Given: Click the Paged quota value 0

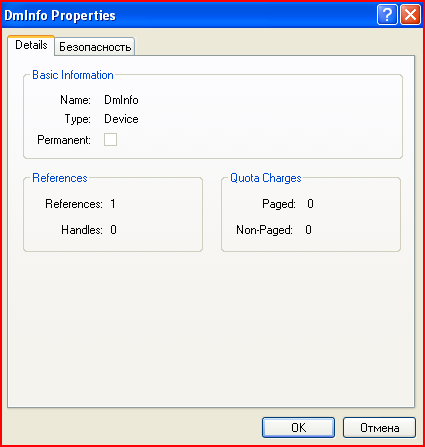Looking at the screenshot, I should [310, 204].
